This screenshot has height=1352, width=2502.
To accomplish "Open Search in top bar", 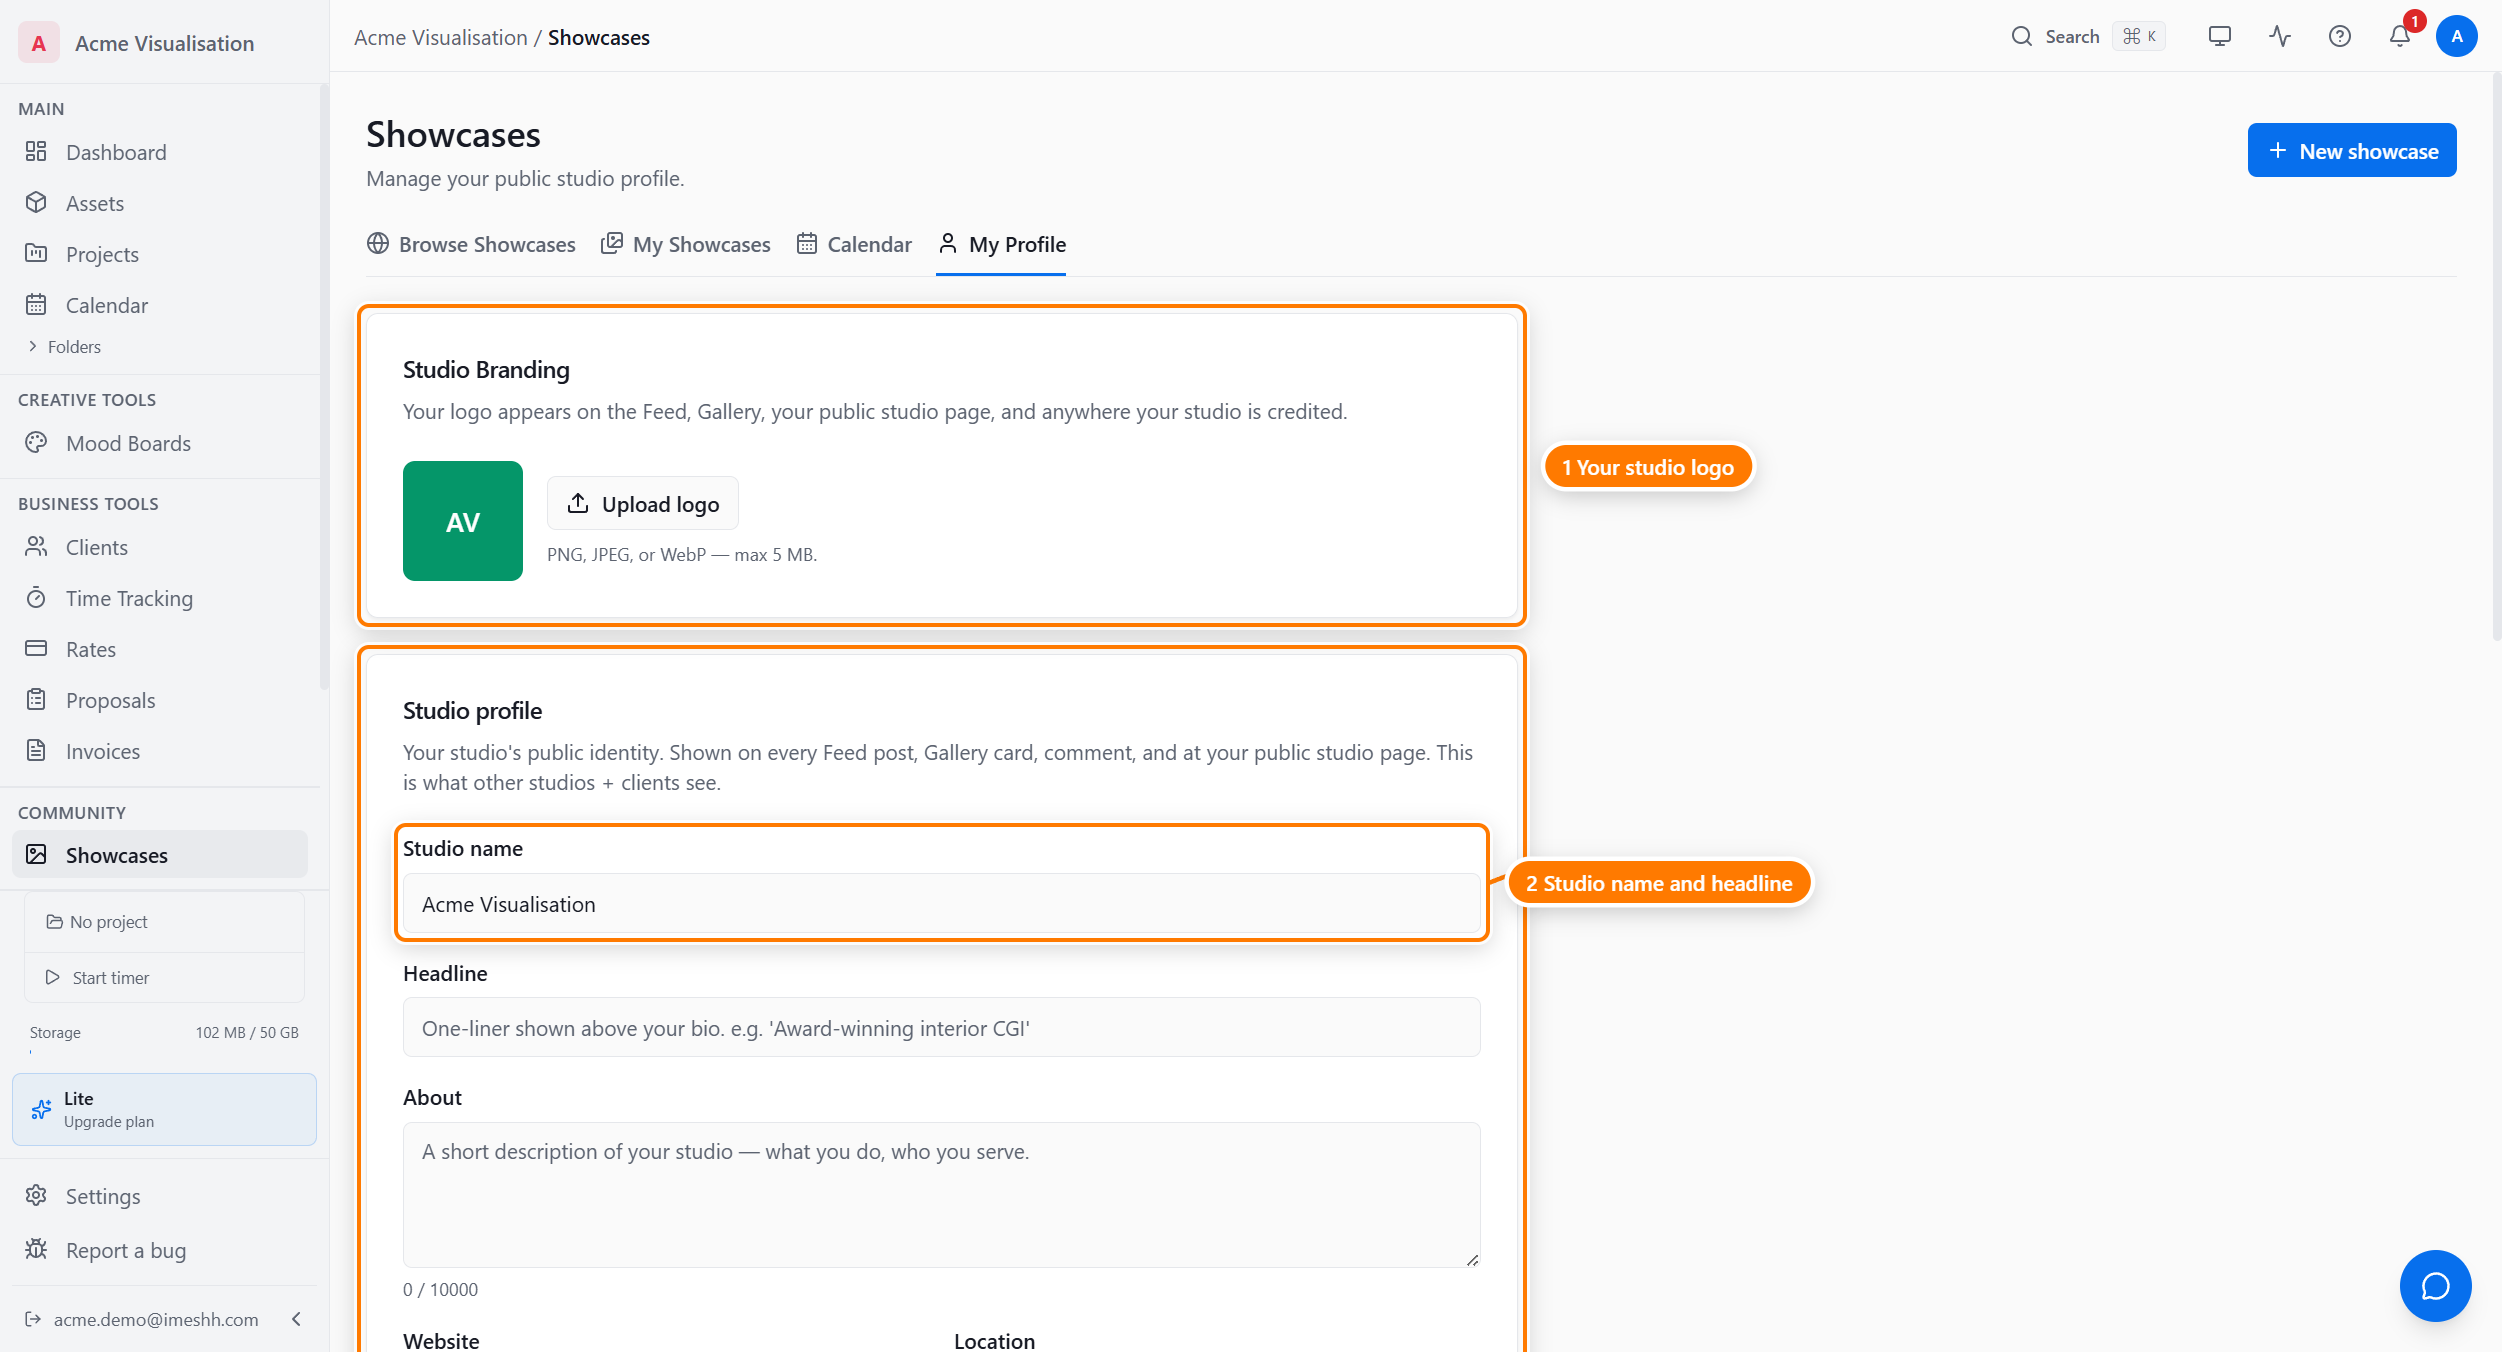I will coord(2055,36).
